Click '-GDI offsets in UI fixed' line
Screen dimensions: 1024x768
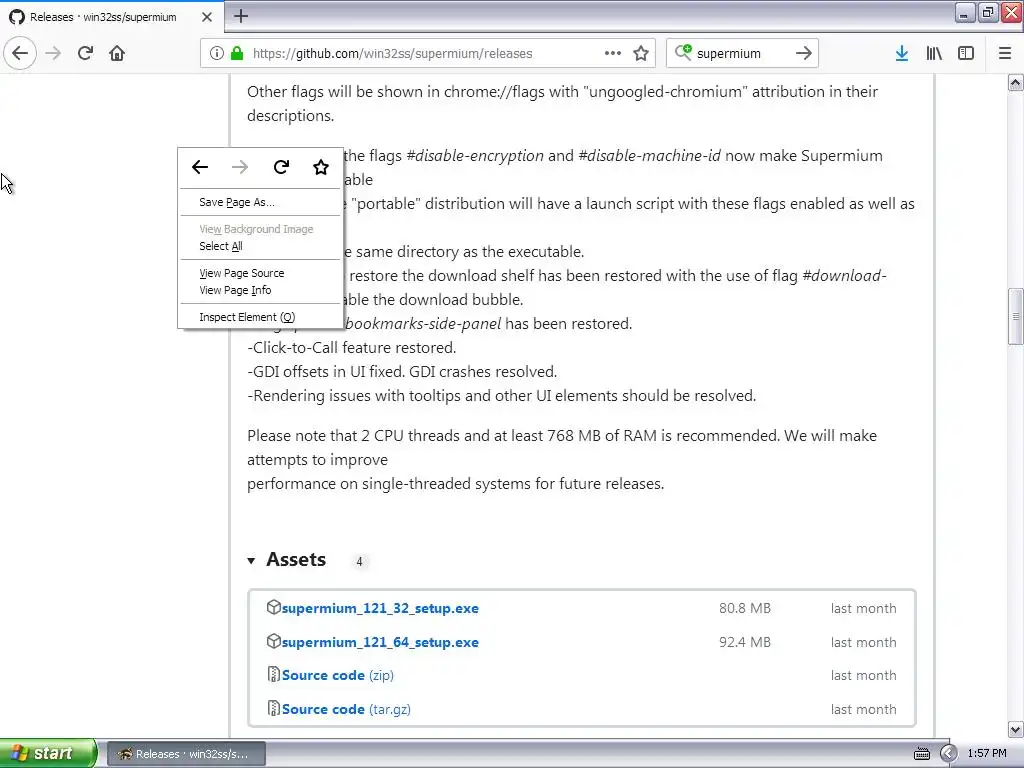click(x=402, y=372)
